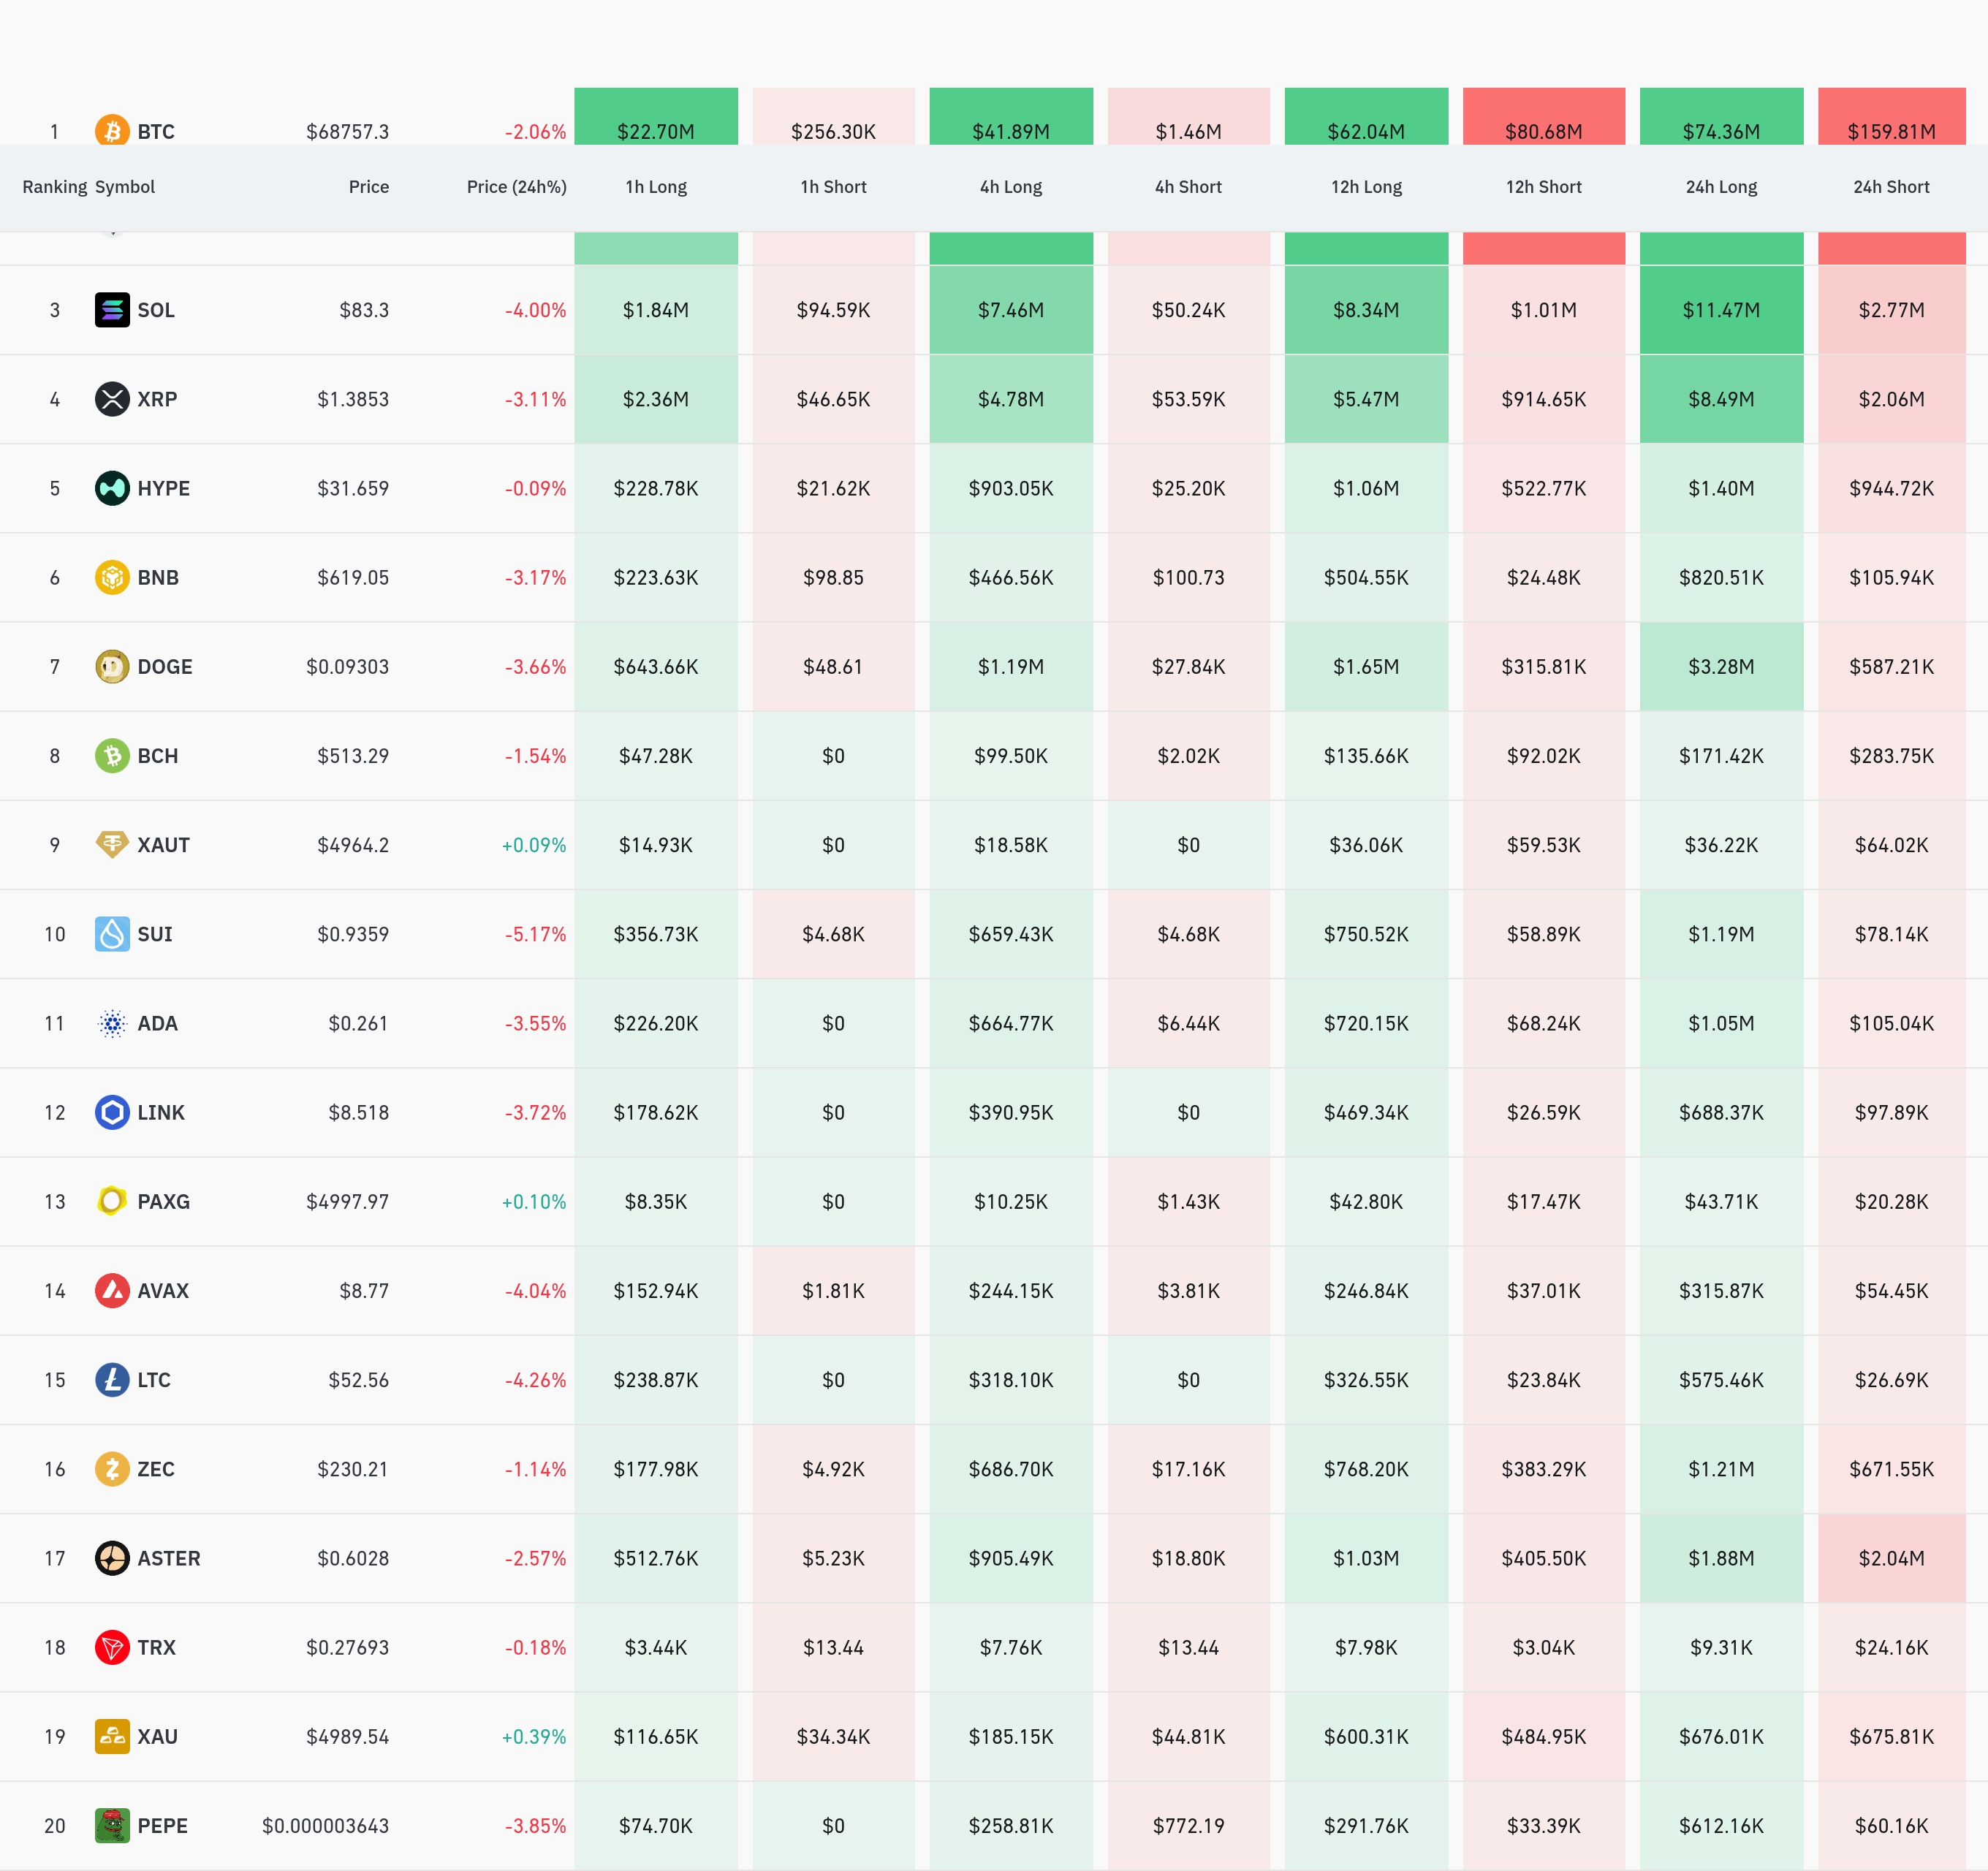Screen dimensions: 1988x1871
Task: Sort by the 1h Long column header
Action: (656, 187)
